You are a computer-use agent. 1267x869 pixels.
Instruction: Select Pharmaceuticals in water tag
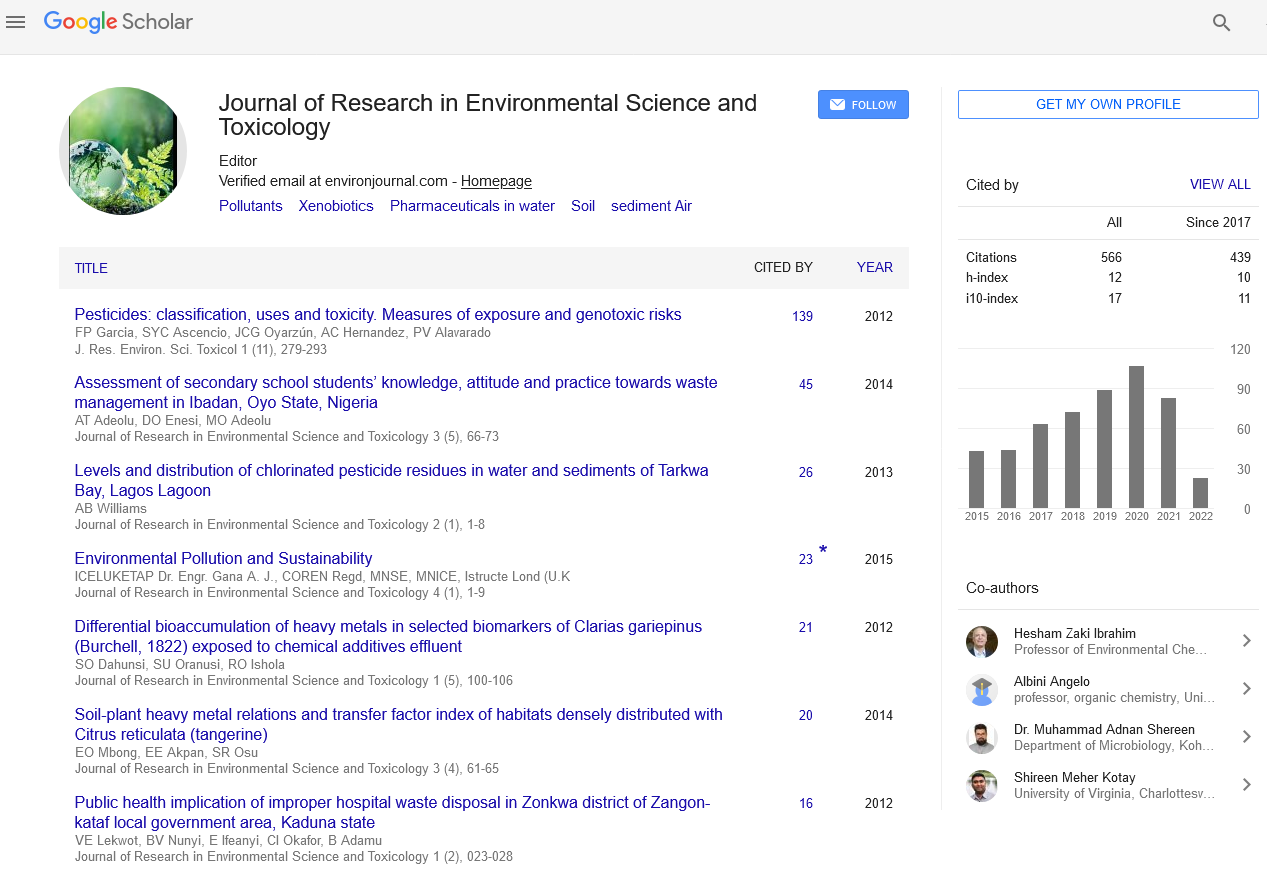[x=472, y=206]
